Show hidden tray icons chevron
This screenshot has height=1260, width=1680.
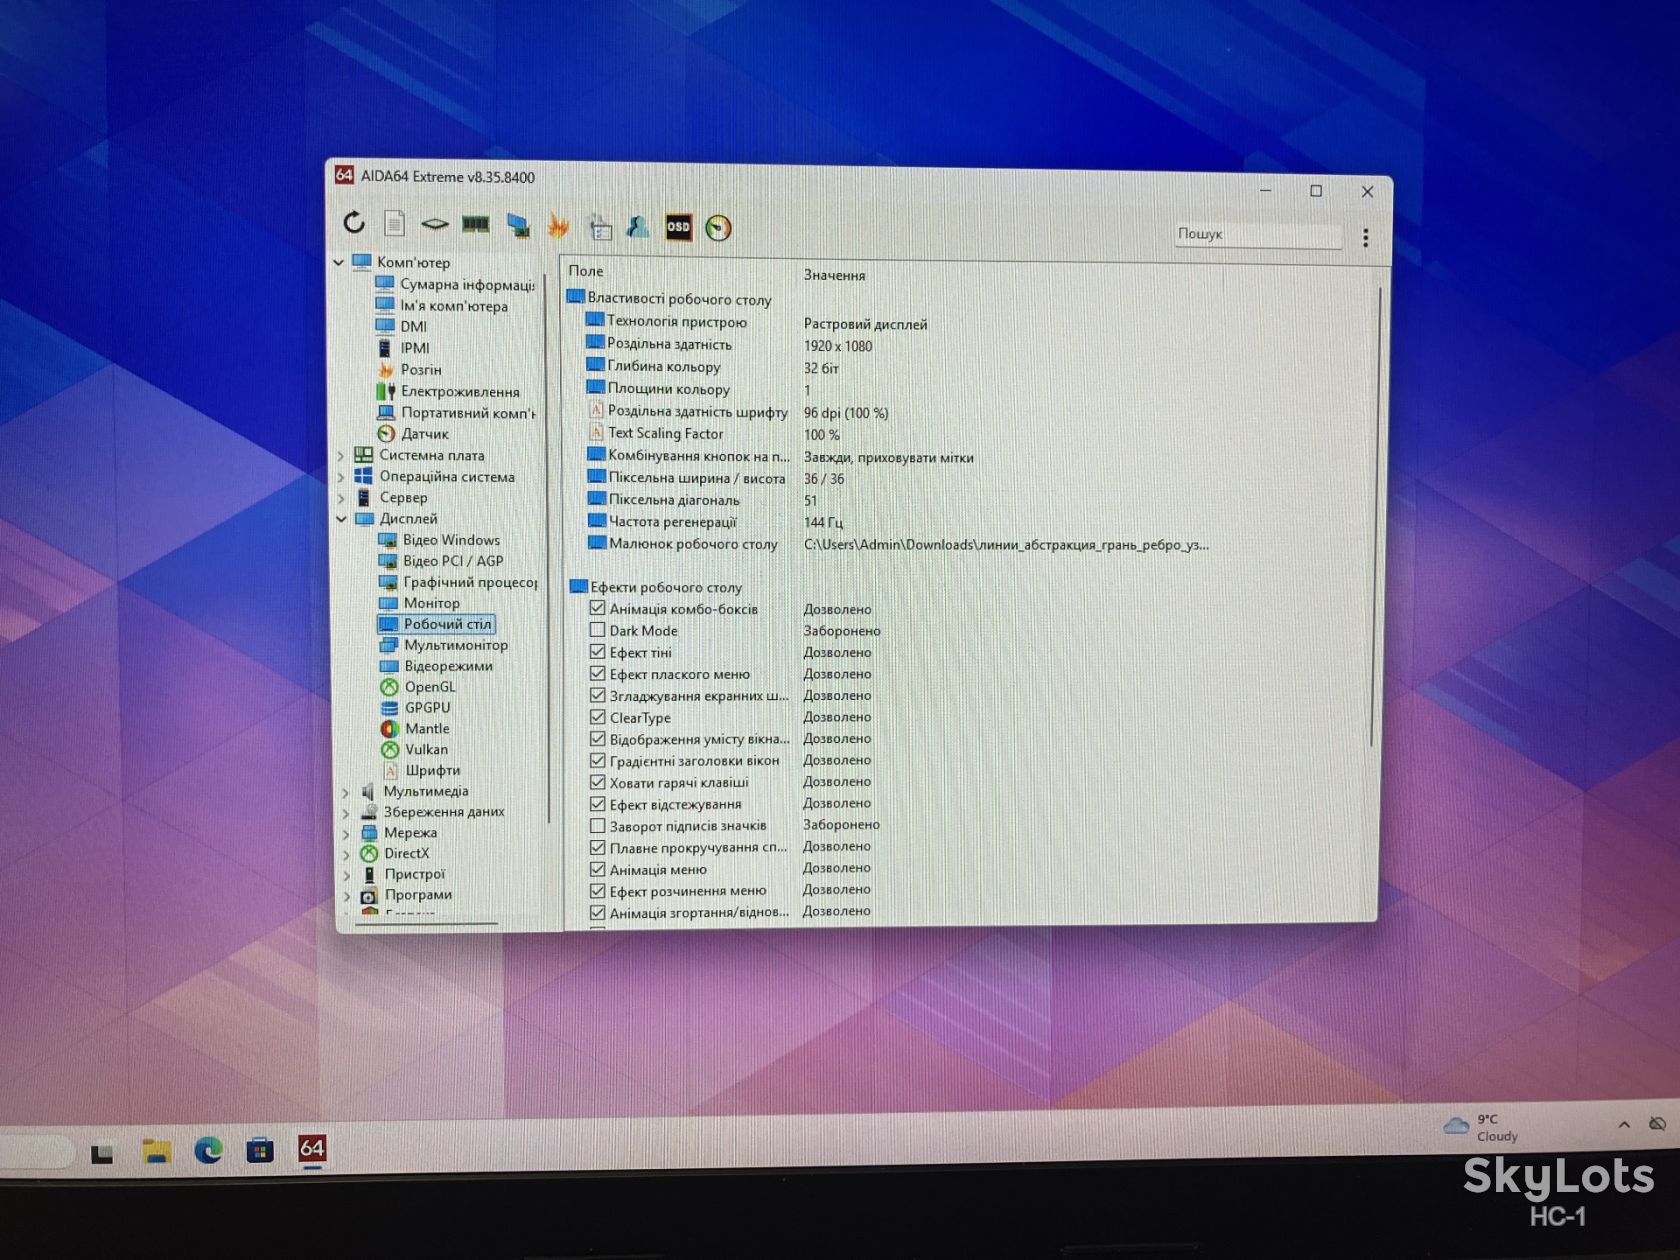[x=1624, y=1125]
